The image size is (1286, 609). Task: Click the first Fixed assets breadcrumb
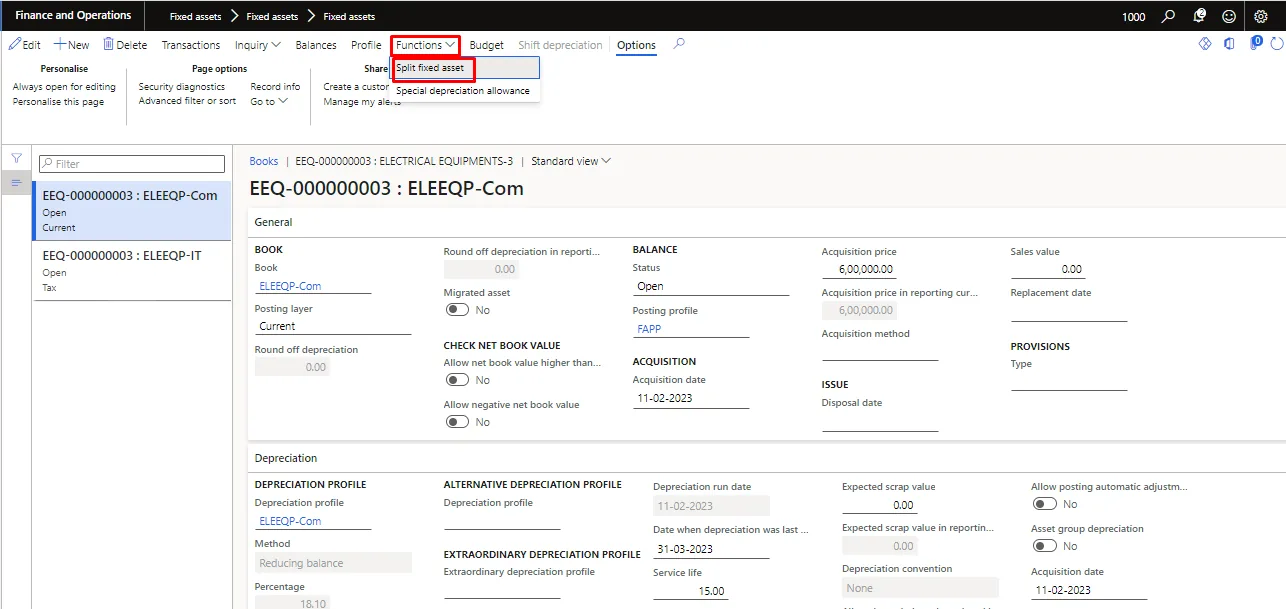(x=193, y=17)
